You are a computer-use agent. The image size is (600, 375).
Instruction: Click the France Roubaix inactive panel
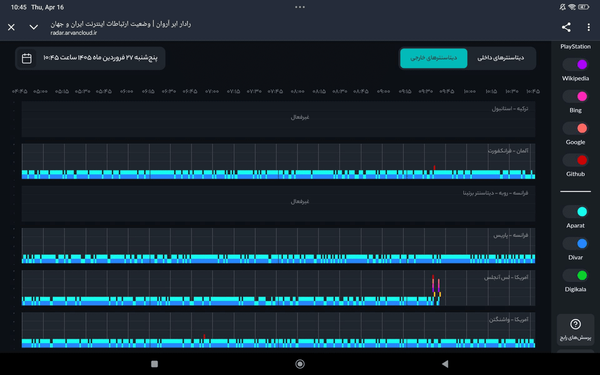pyautogui.click(x=278, y=204)
